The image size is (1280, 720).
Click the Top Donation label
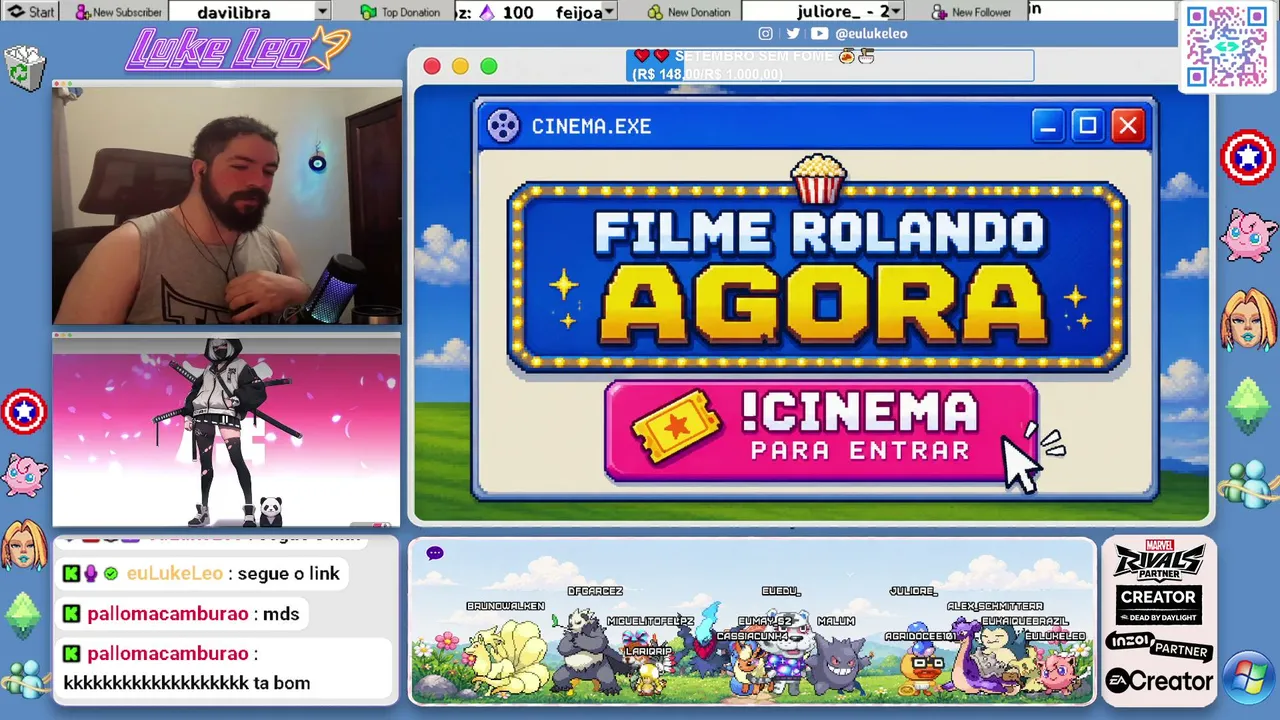point(410,12)
